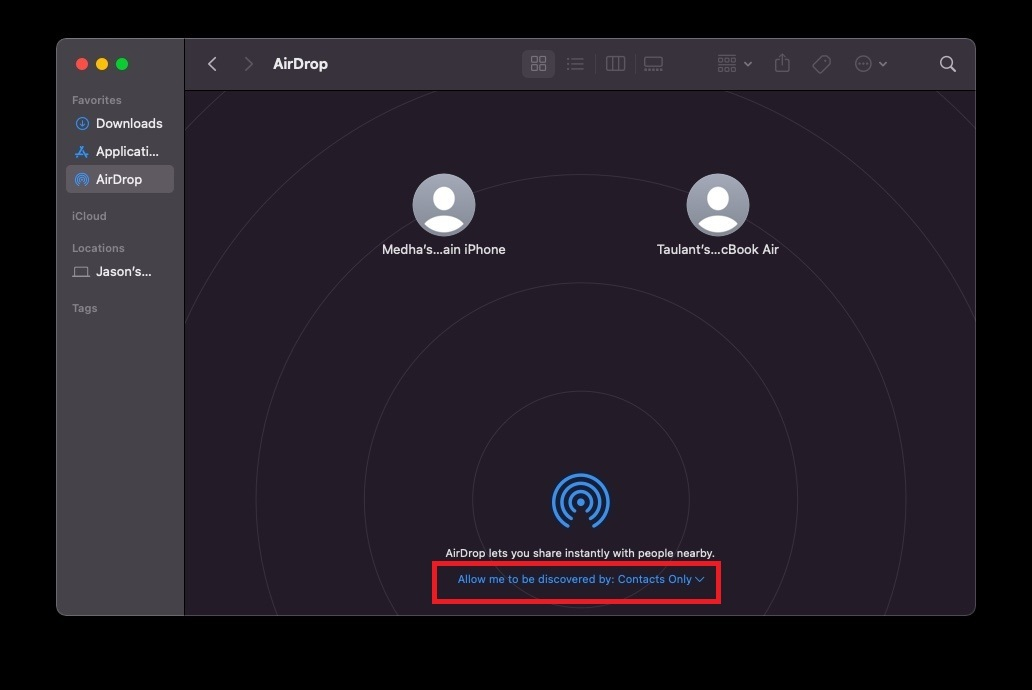This screenshot has width=1032, height=690.
Task: Click the laptop icon under Locations
Action: click(81, 272)
